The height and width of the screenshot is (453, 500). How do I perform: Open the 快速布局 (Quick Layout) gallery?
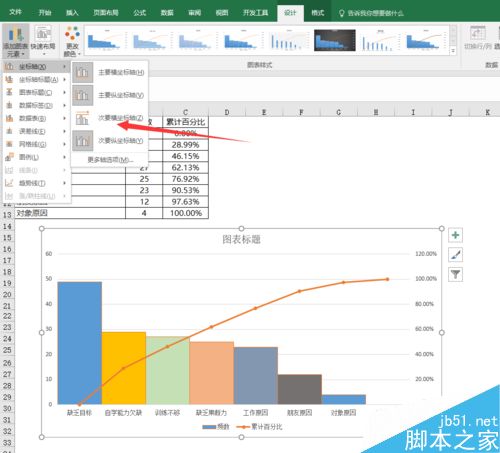[43, 41]
